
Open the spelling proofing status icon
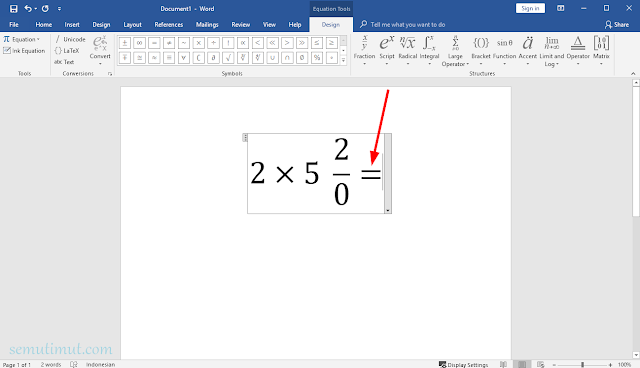point(73,364)
